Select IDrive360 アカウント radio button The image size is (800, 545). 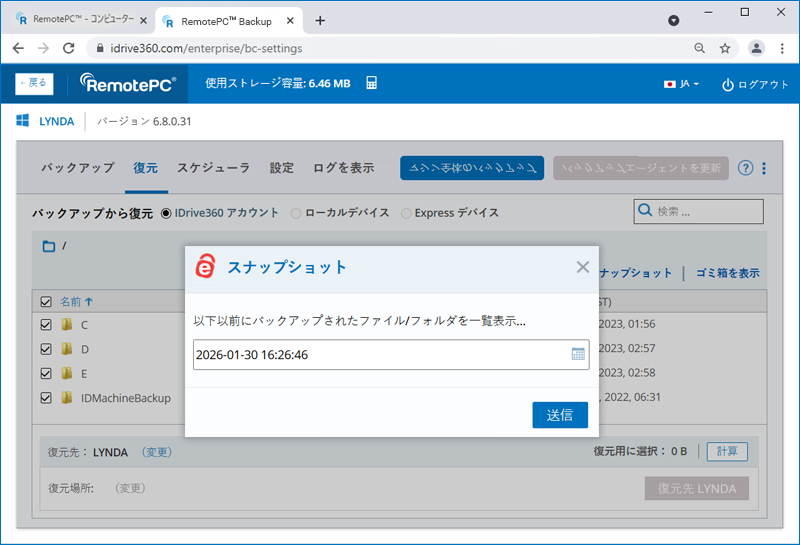tap(166, 213)
